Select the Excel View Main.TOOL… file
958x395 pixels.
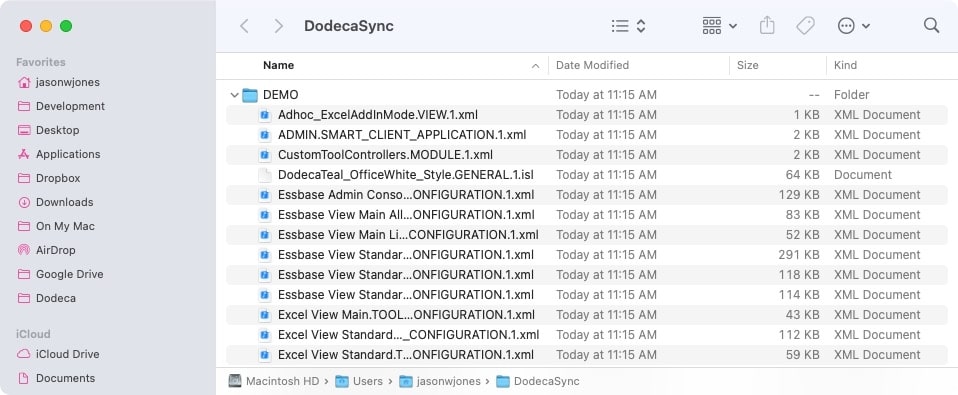coord(406,315)
